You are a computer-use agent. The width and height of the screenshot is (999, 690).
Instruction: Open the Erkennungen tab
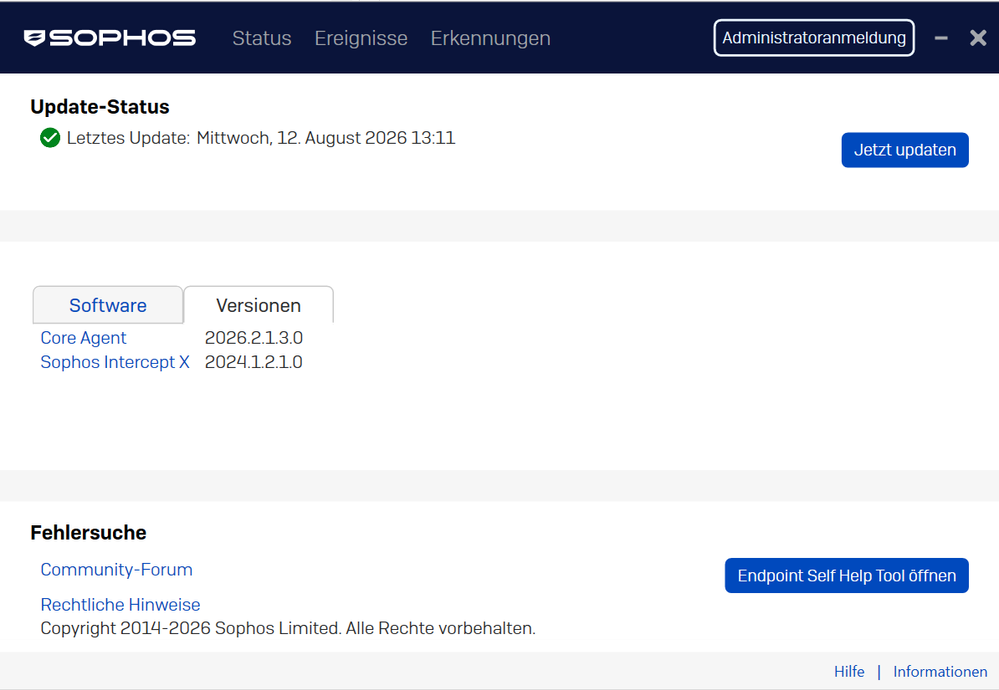click(491, 38)
